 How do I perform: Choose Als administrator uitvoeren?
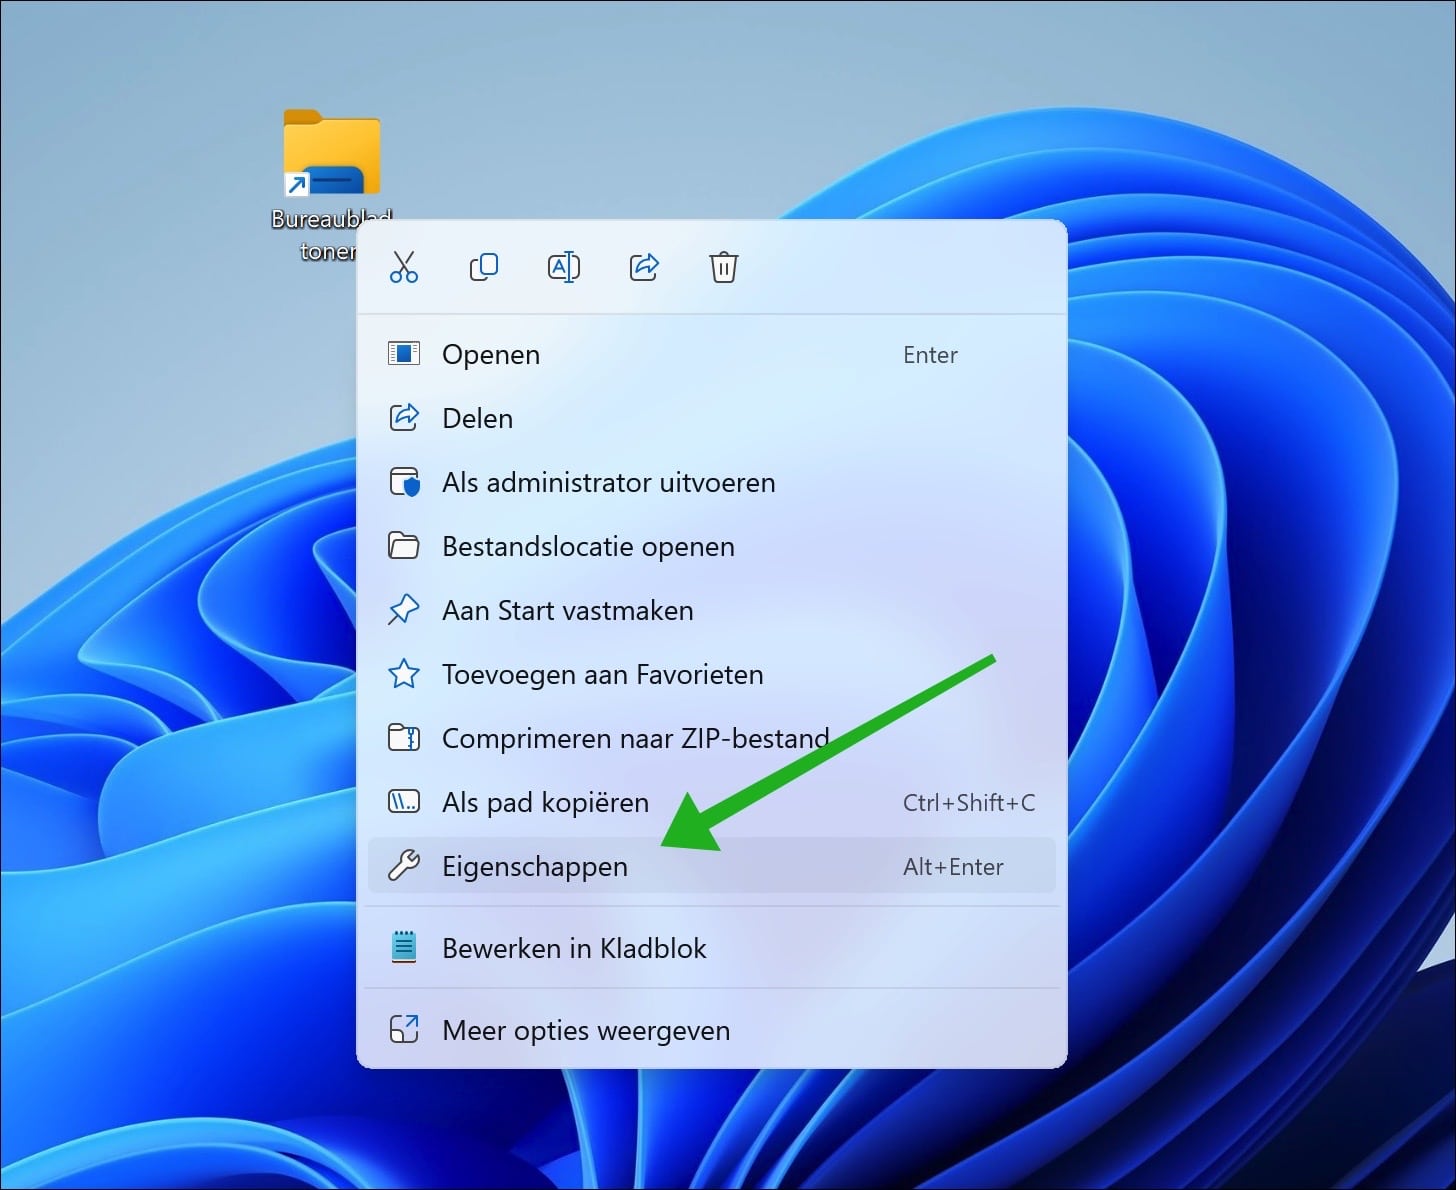pos(608,482)
